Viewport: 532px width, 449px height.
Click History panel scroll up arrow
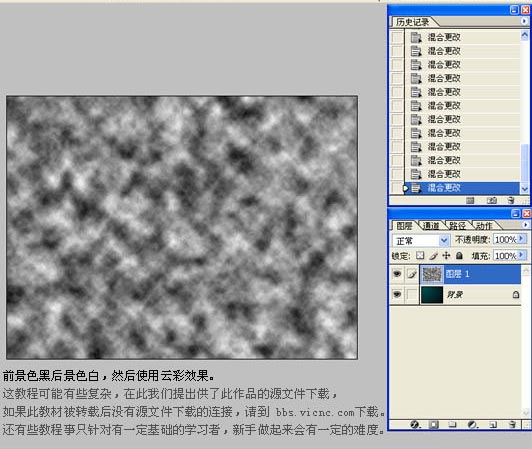point(525,35)
